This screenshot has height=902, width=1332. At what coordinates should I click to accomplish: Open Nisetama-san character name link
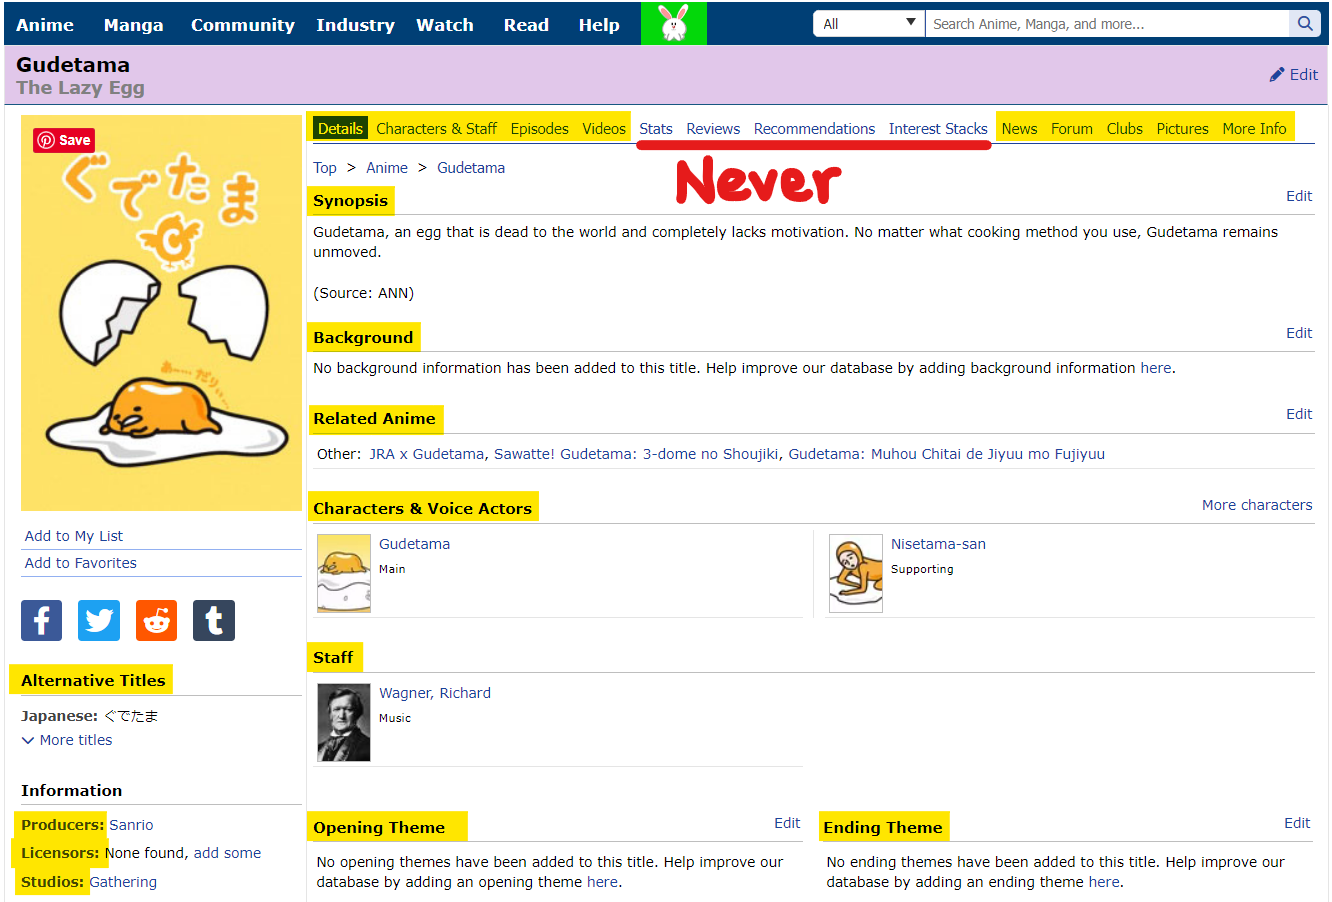(938, 544)
